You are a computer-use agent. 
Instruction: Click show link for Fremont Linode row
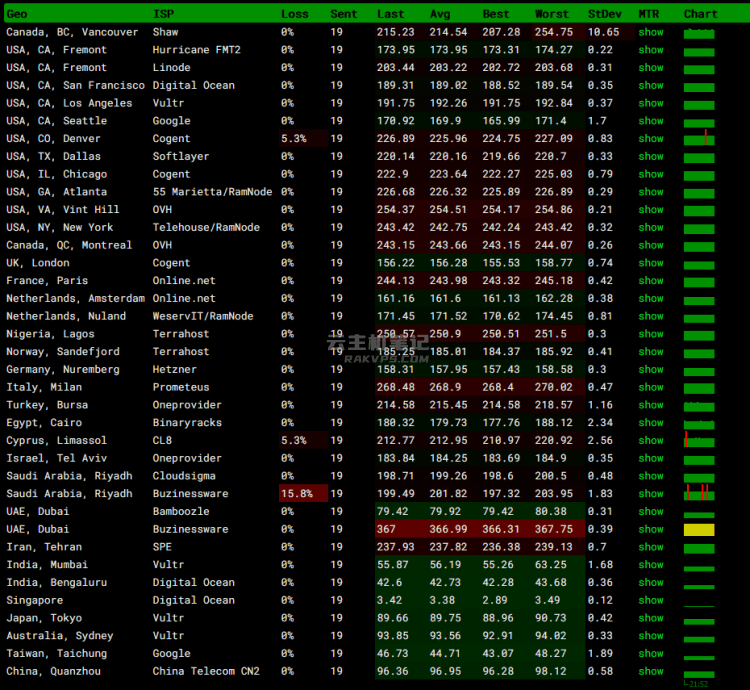coord(651,67)
